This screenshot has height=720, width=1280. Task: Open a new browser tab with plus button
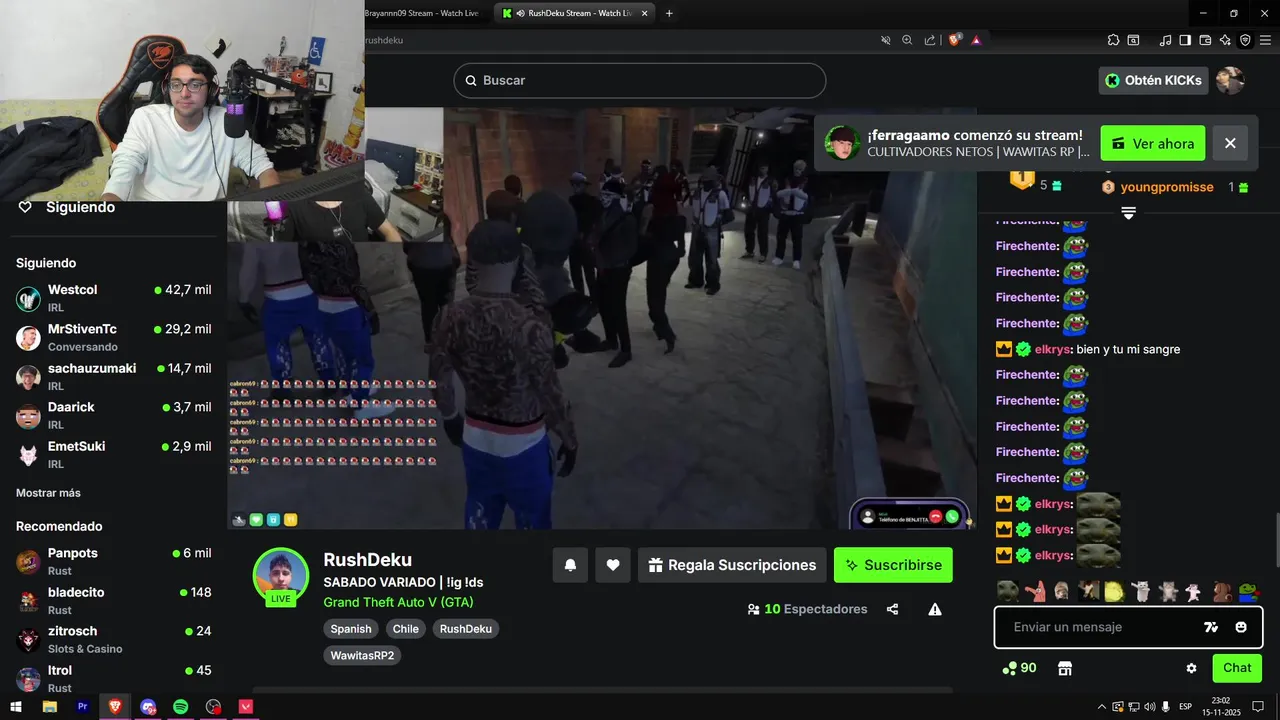[x=669, y=13]
